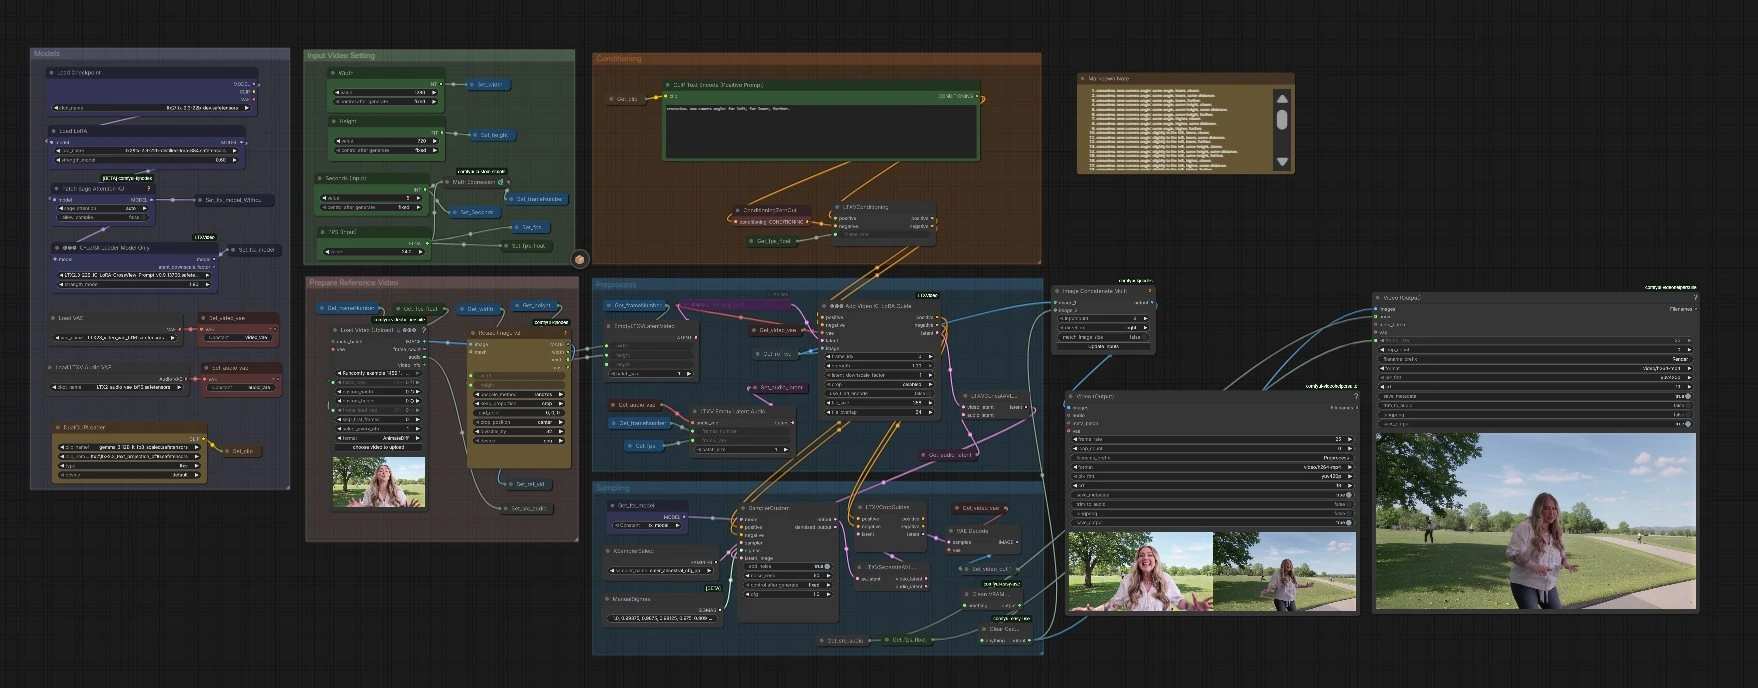This screenshot has height=688, width=1758.
Task: Toggle add_noise in the SamplerCustom node
Action: [789, 566]
